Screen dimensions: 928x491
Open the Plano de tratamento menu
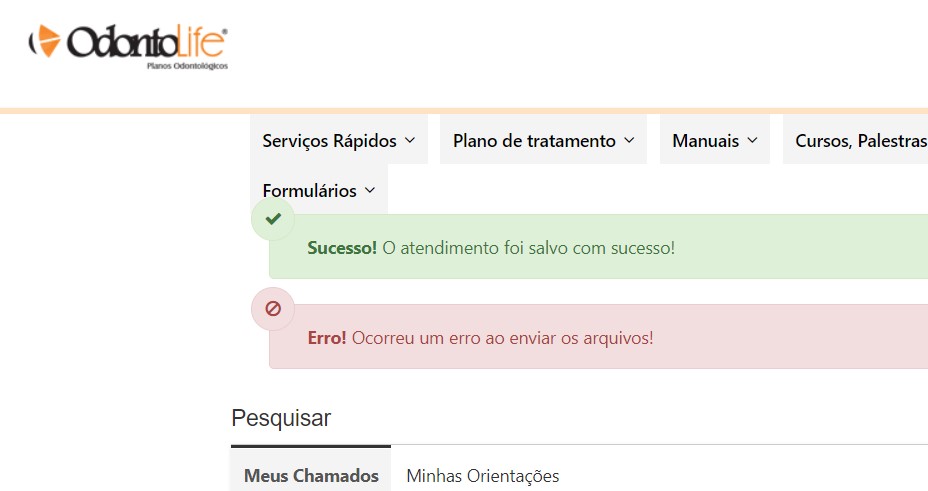coord(534,141)
